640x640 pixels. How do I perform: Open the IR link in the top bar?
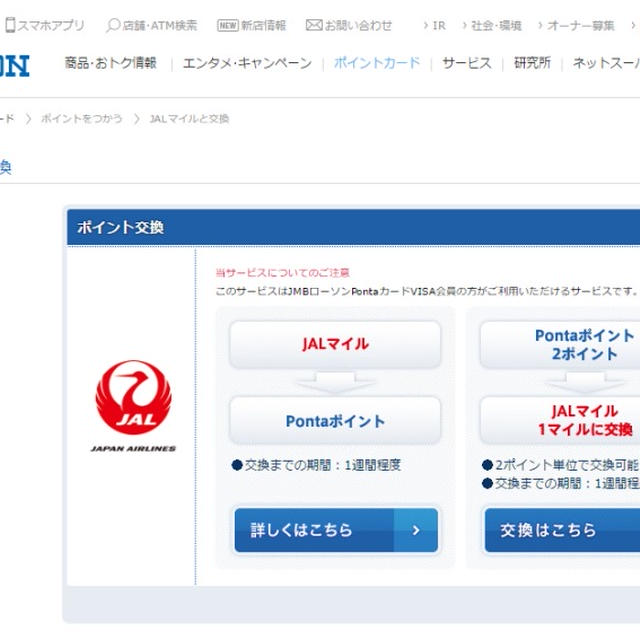pyautogui.click(x=439, y=26)
